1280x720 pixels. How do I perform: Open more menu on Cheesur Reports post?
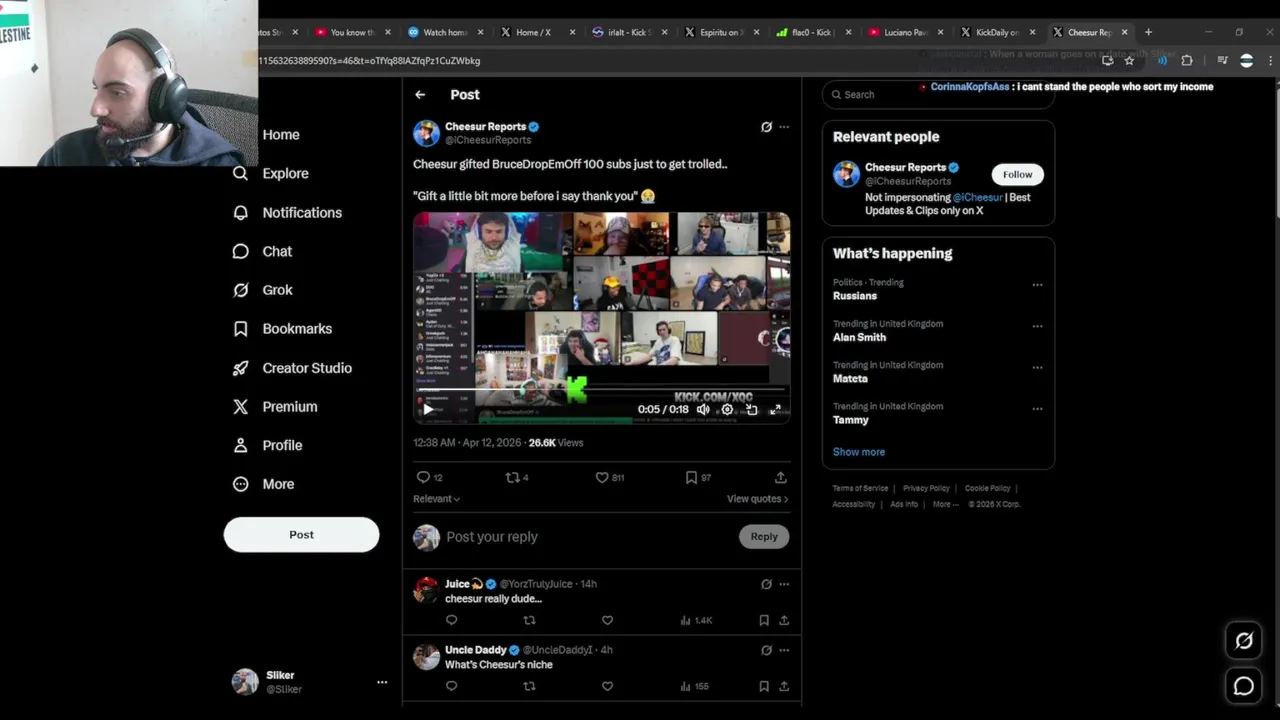pos(784,127)
